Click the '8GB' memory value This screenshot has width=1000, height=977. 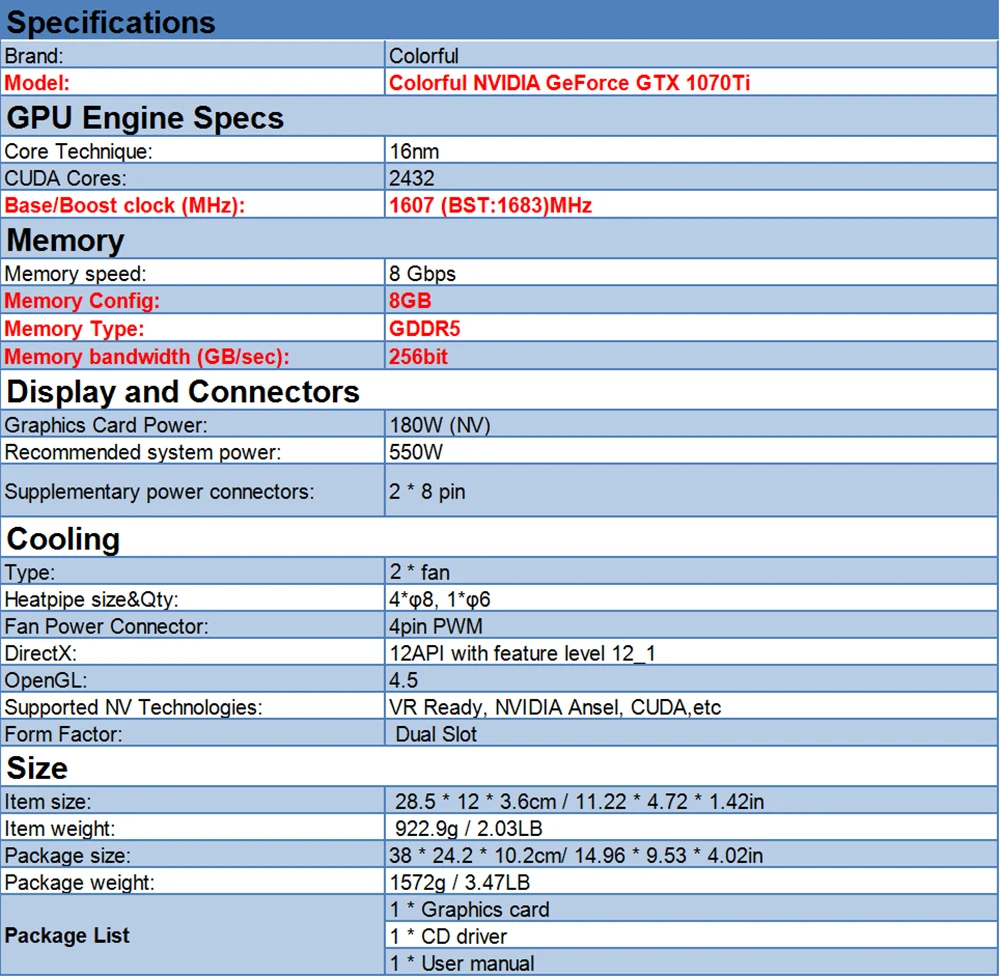pyautogui.click(x=410, y=301)
